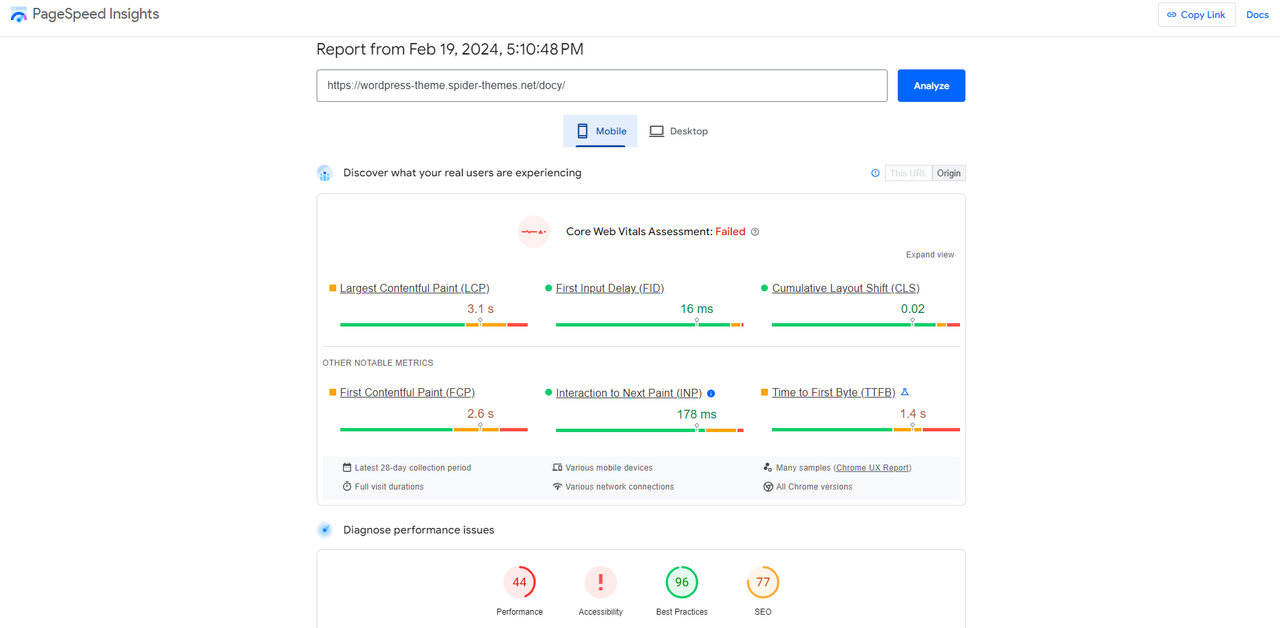Image resolution: width=1280 pixels, height=628 pixels.
Task: Click the wifi icon for network connections
Action: pyautogui.click(x=557, y=486)
